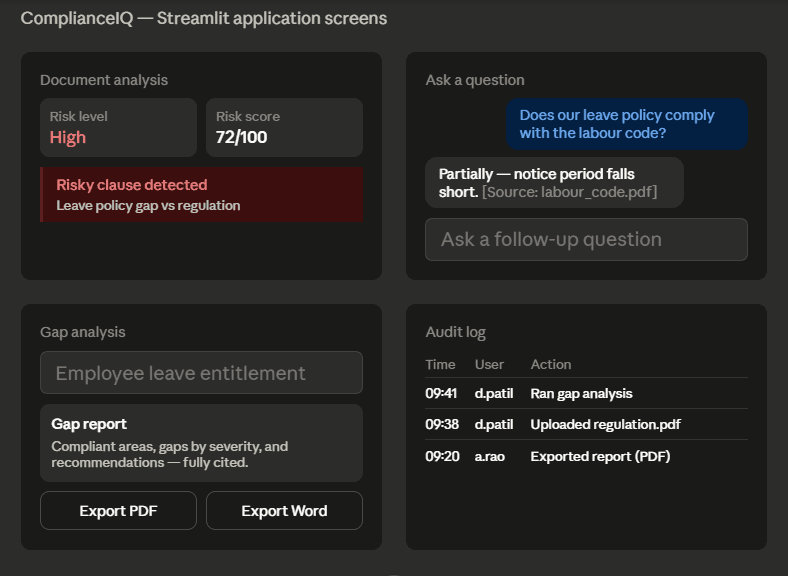Click the Document analysis heading

coord(104,80)
